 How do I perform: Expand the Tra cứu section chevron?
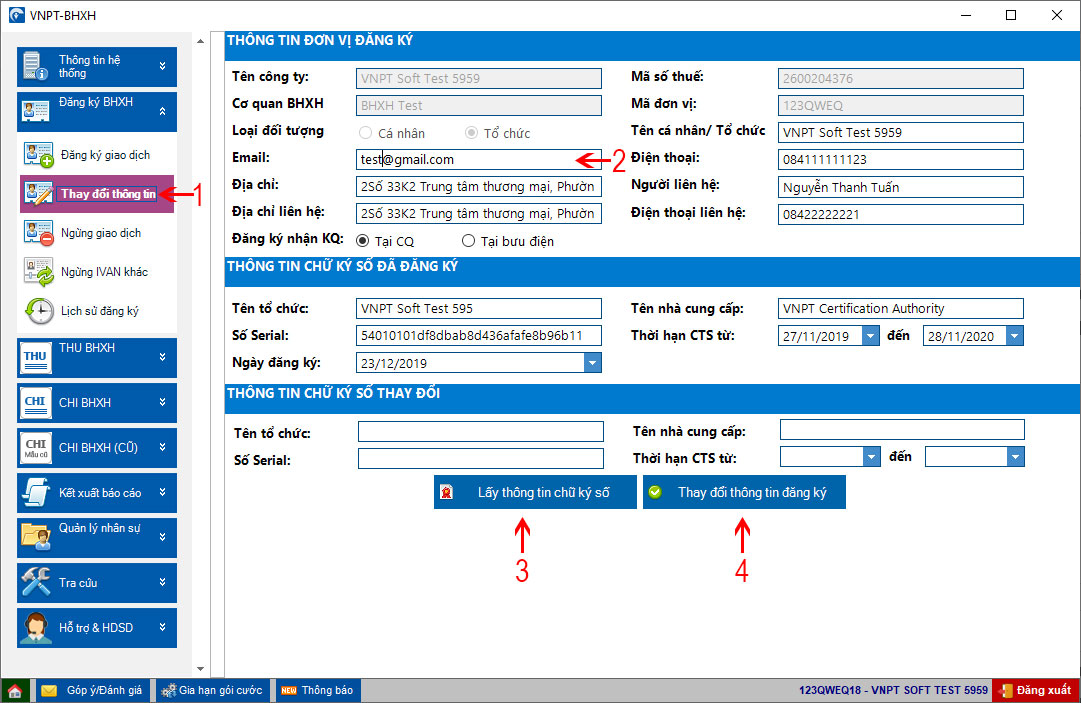click(163, 582)
